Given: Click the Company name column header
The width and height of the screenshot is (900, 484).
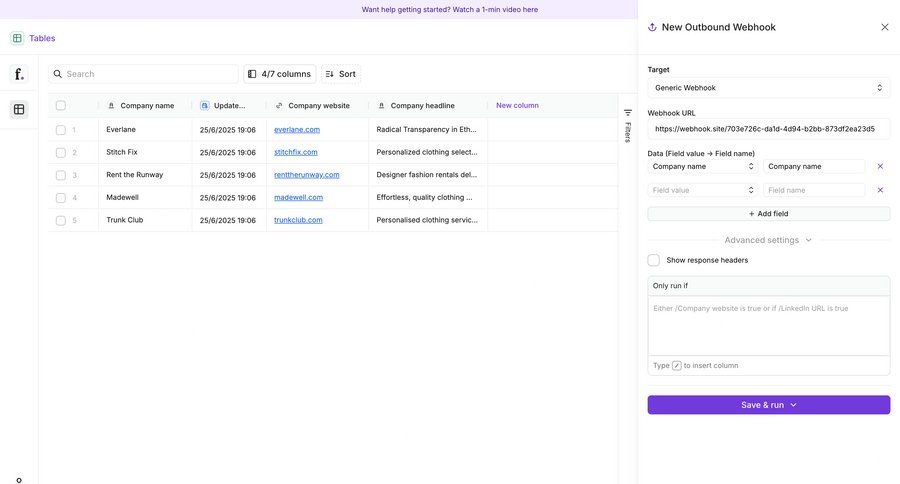Looking at the screenshot, I should [x=145, y=106].
